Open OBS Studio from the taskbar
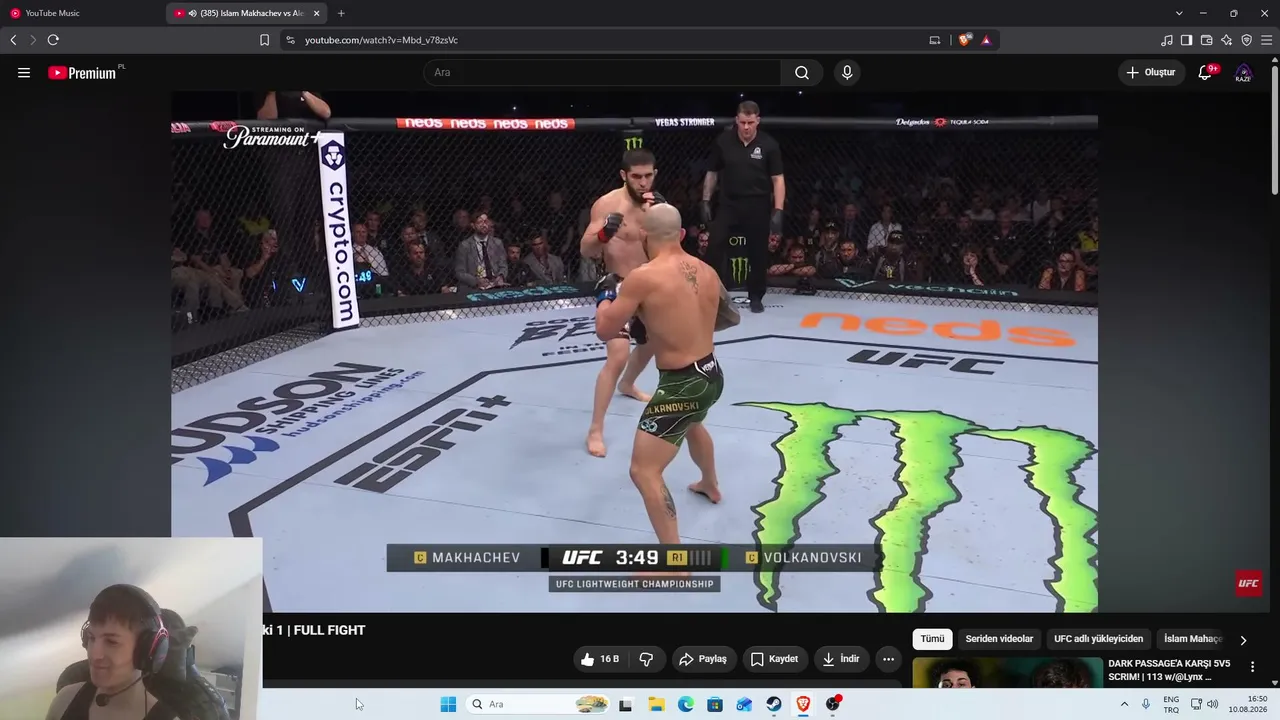This screenshot has height=720, width=1280. pyautogui.click(x=833, y=704)
